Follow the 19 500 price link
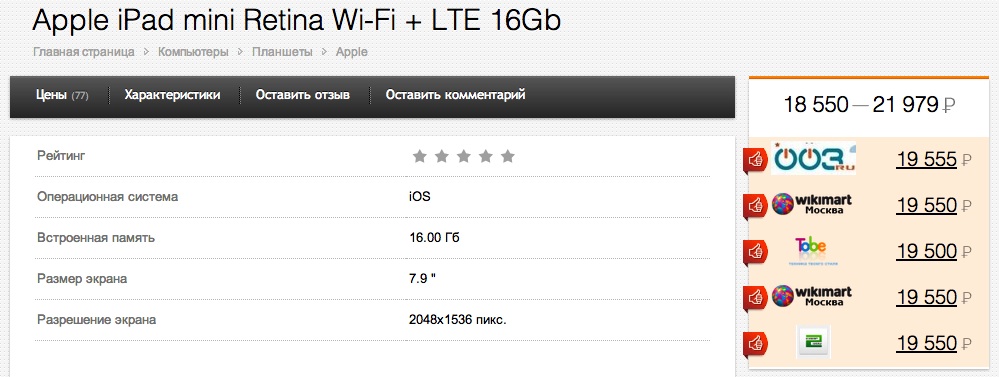 (x=926, y=252)
